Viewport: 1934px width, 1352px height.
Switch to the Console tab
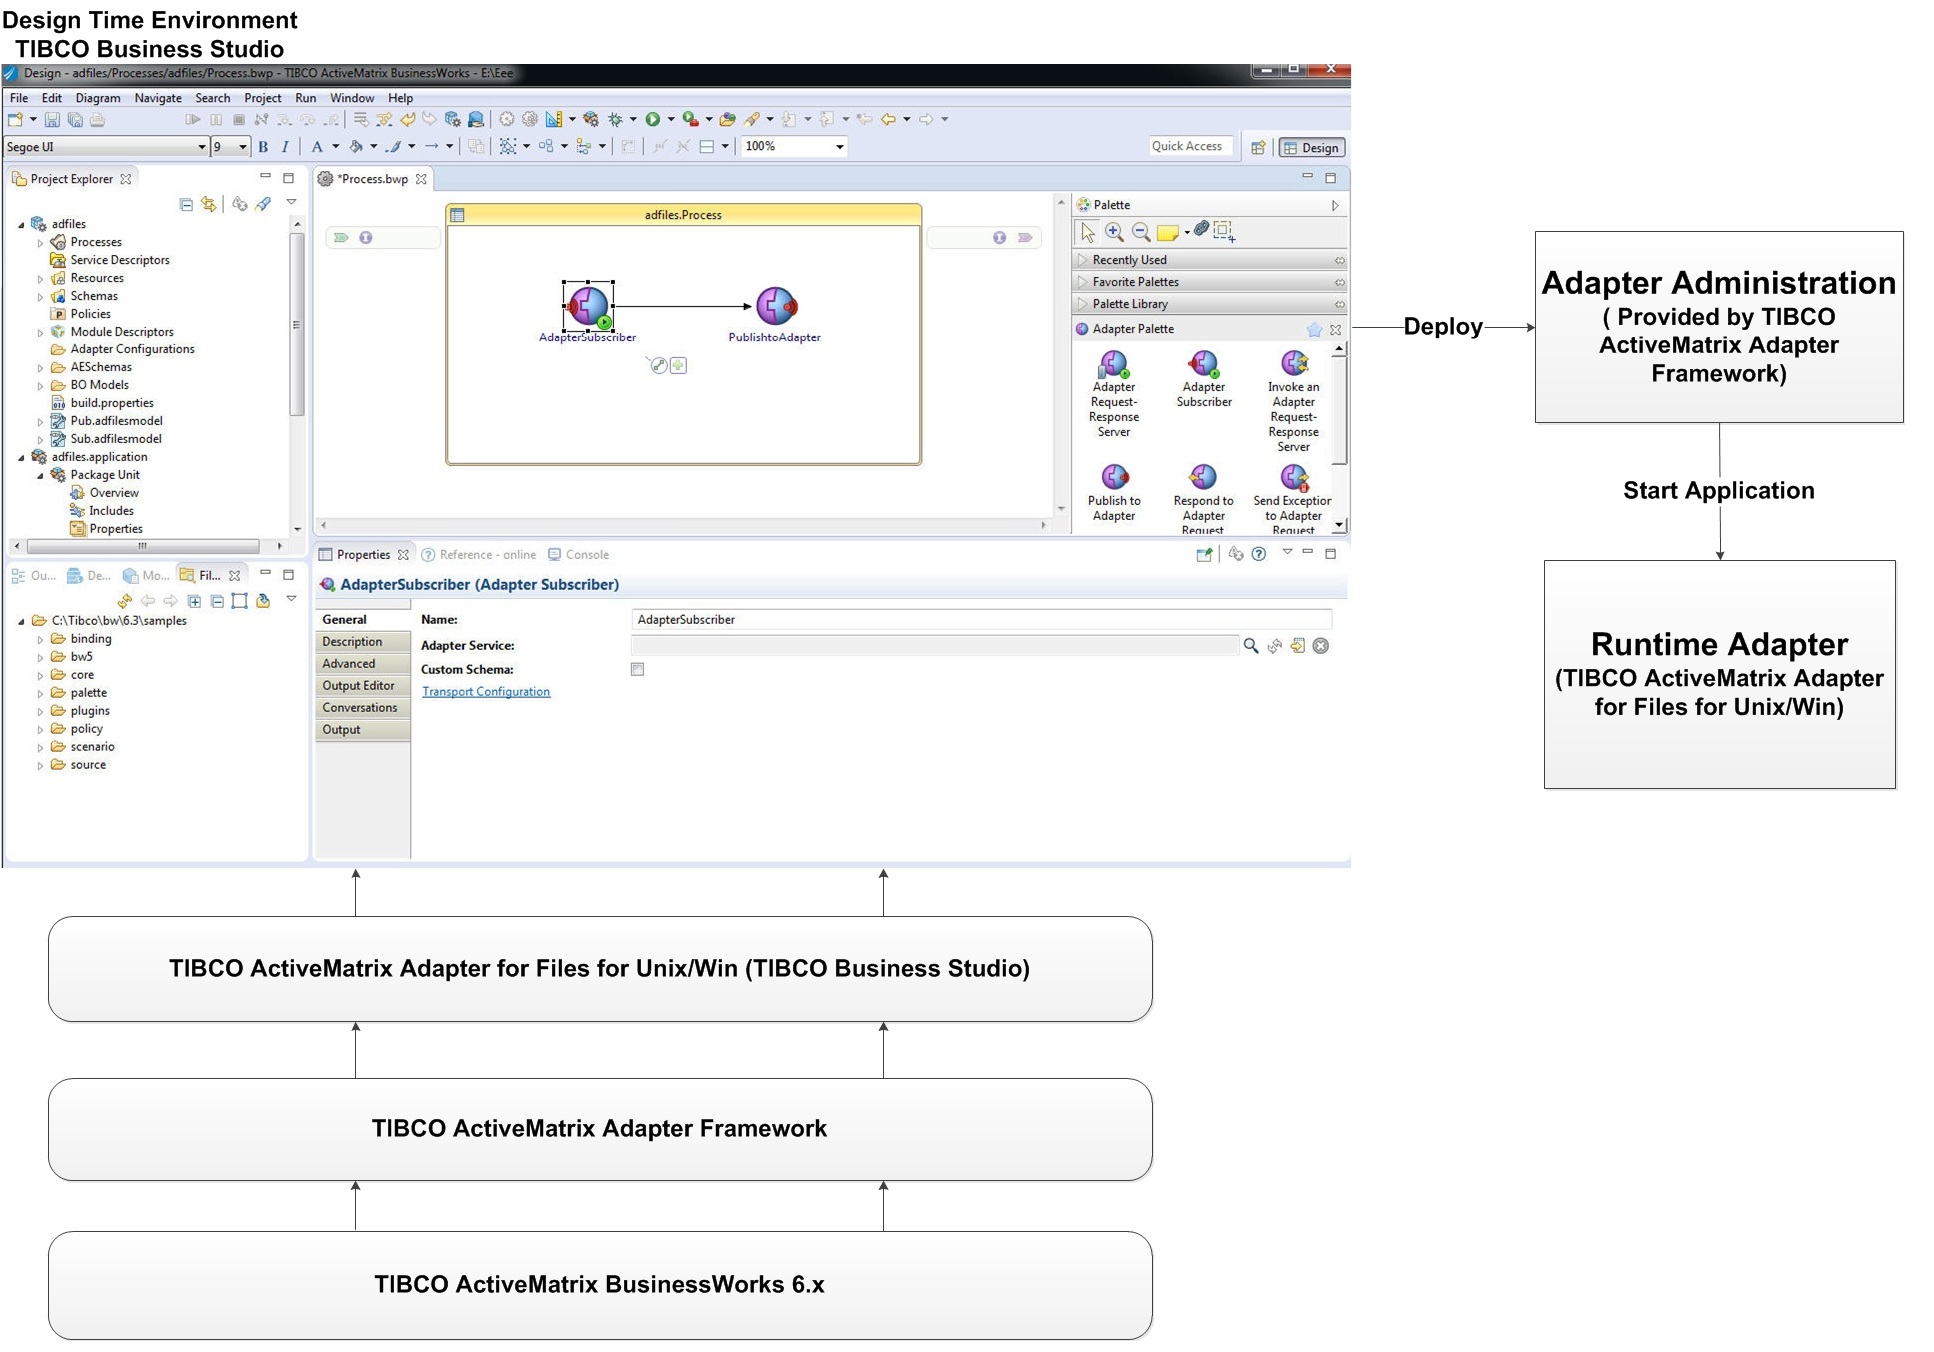click(x=586, y=555)
